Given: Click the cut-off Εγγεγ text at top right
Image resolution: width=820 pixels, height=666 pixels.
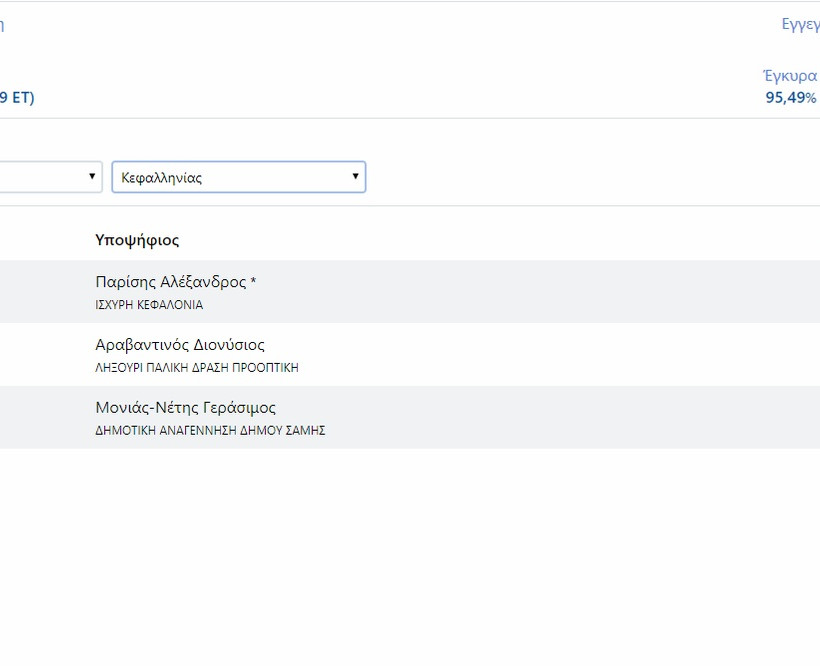Looking at the screenshot, I should pyautogui.click(x=800, y=24).
